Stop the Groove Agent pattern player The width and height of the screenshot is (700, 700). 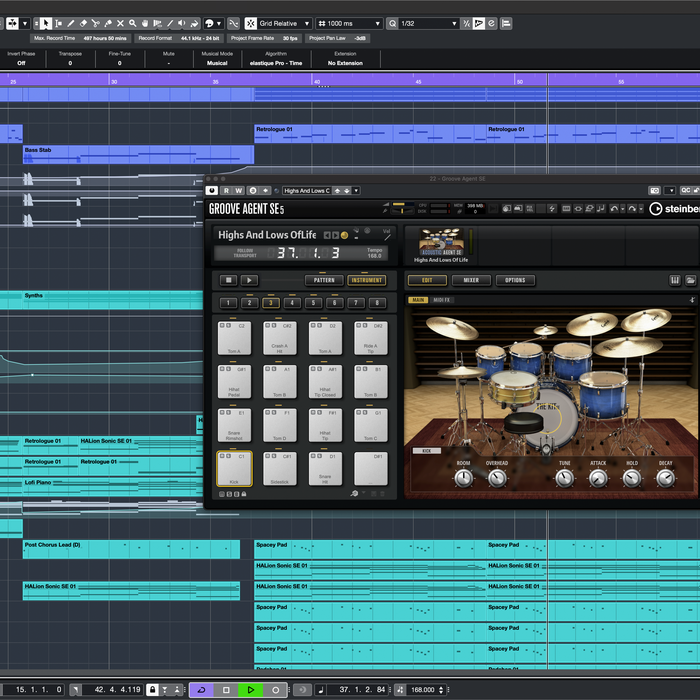pyautogui.click(x=229, y=280)
